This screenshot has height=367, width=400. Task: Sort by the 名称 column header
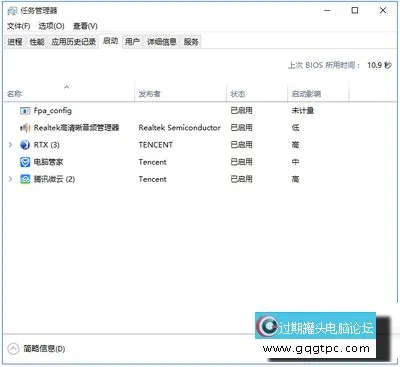coord(69,94)
